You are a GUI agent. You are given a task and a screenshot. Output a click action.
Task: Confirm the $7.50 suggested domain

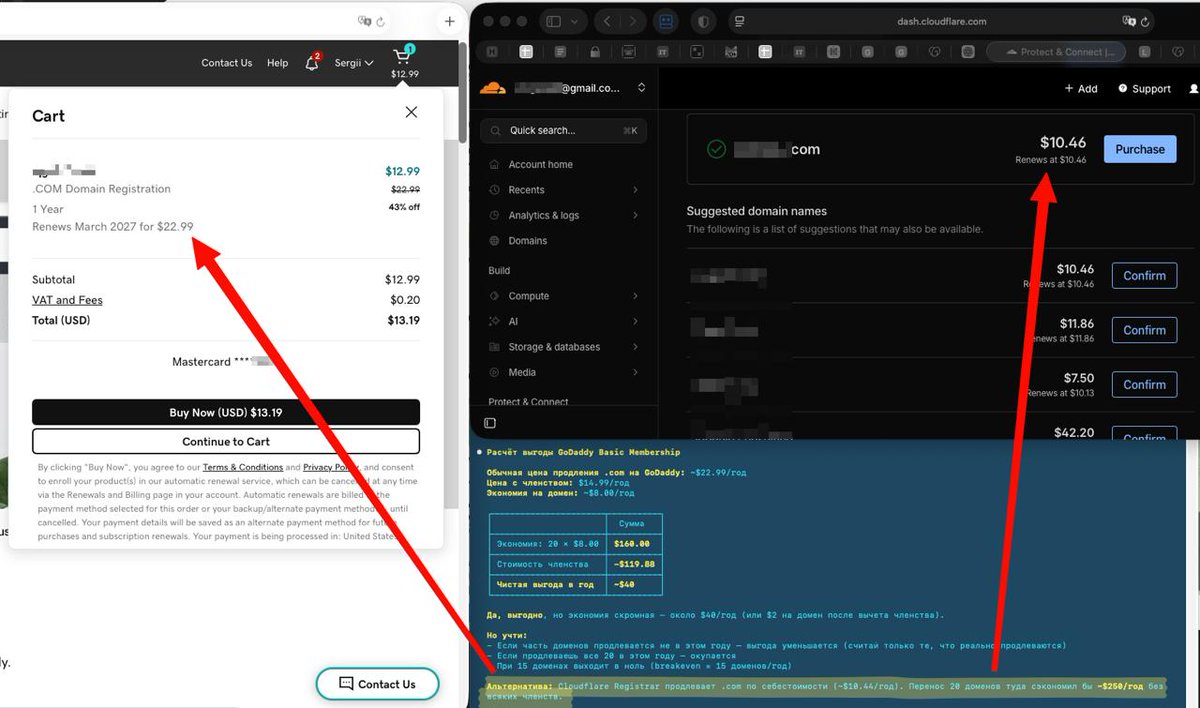pos(1144,384)
